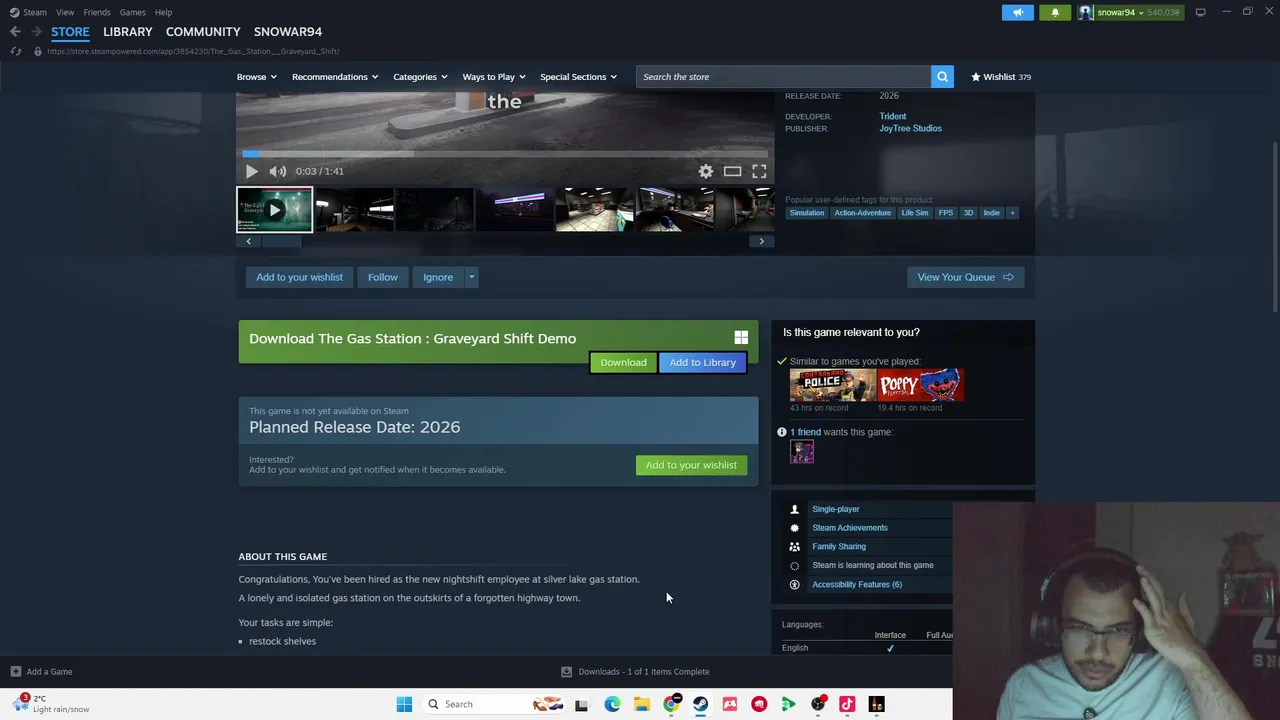Download the Graveyard Shift demo

pyautogui.click(x=623, y=362)
